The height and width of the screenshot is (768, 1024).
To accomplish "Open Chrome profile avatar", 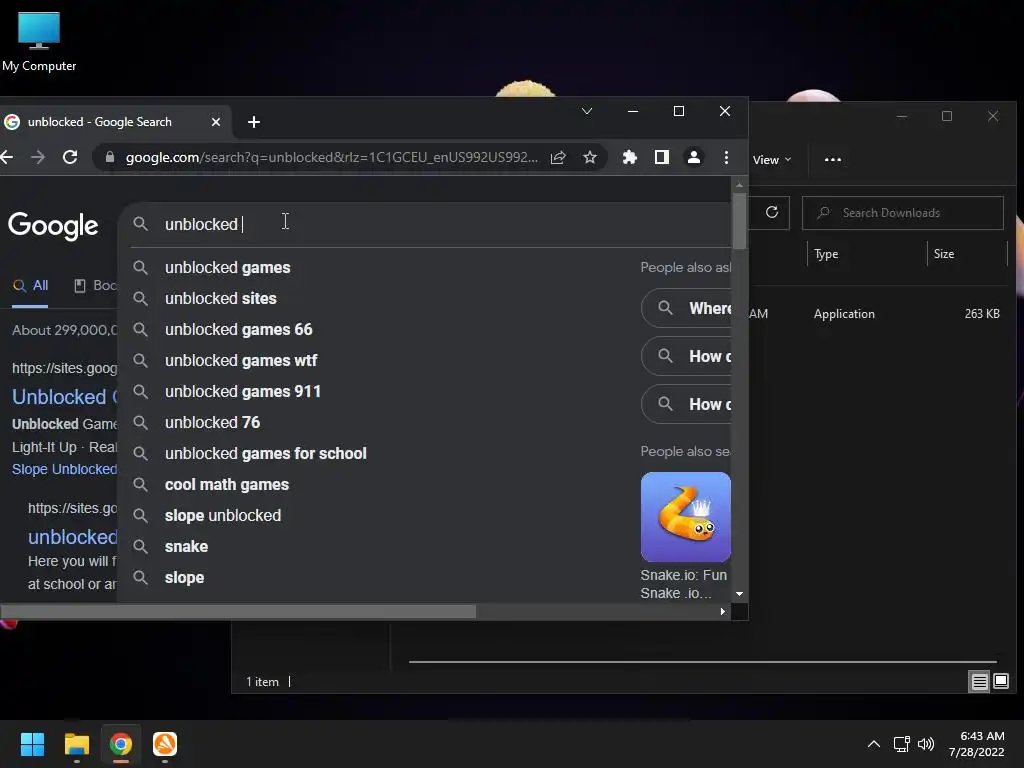I will pyautogui.click(x=694, y=157).
